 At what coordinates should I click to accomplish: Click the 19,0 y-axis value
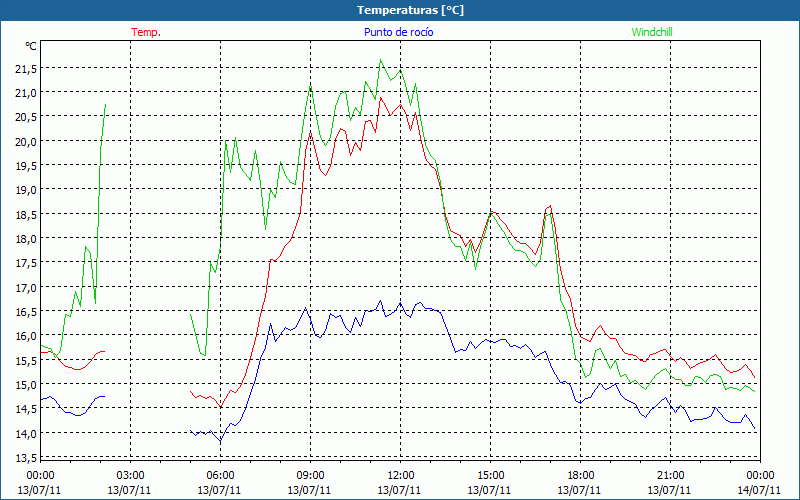coord(26,190)
